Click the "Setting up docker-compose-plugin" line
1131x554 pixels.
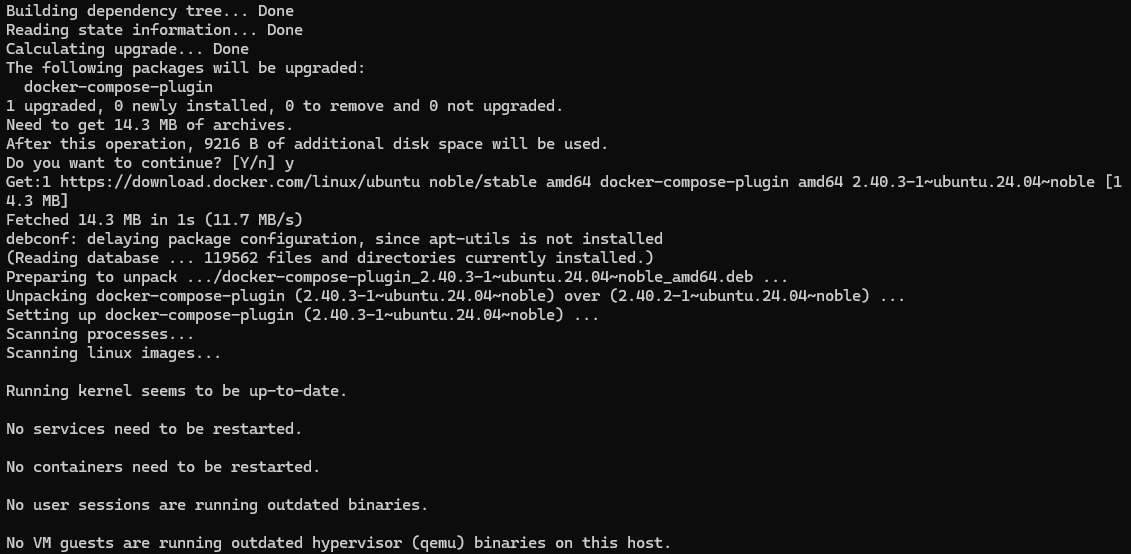coord(302,315)
